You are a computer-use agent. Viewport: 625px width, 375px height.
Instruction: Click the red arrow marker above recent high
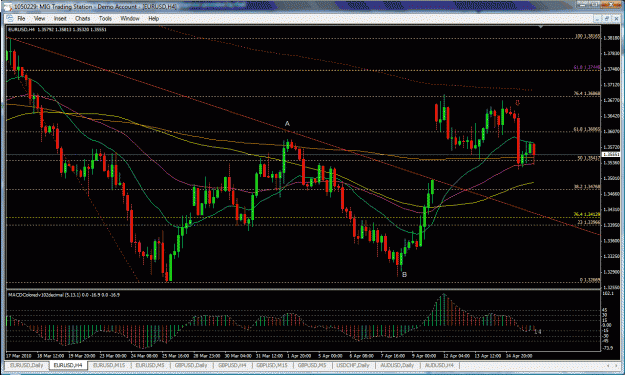517,103
